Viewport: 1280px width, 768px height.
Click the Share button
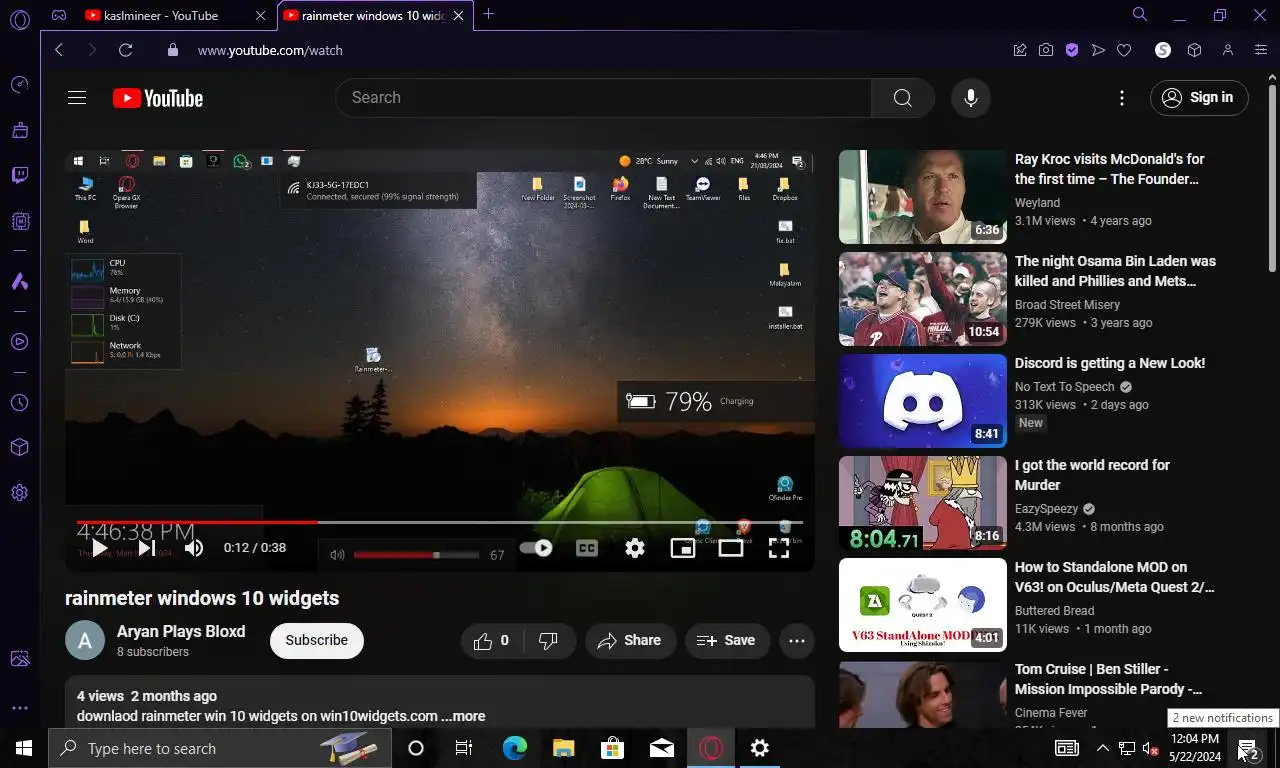[630, 641]
